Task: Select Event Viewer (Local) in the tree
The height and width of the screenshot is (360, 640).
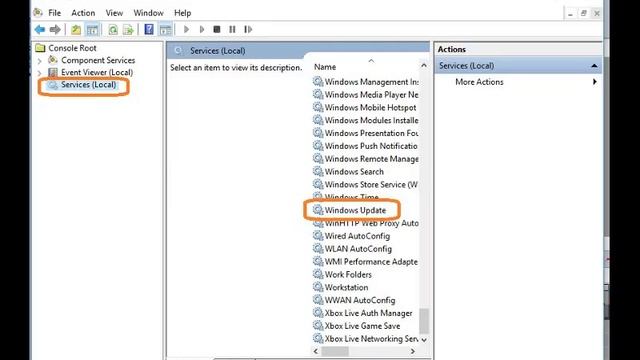Action: click(x=97, y=72)
